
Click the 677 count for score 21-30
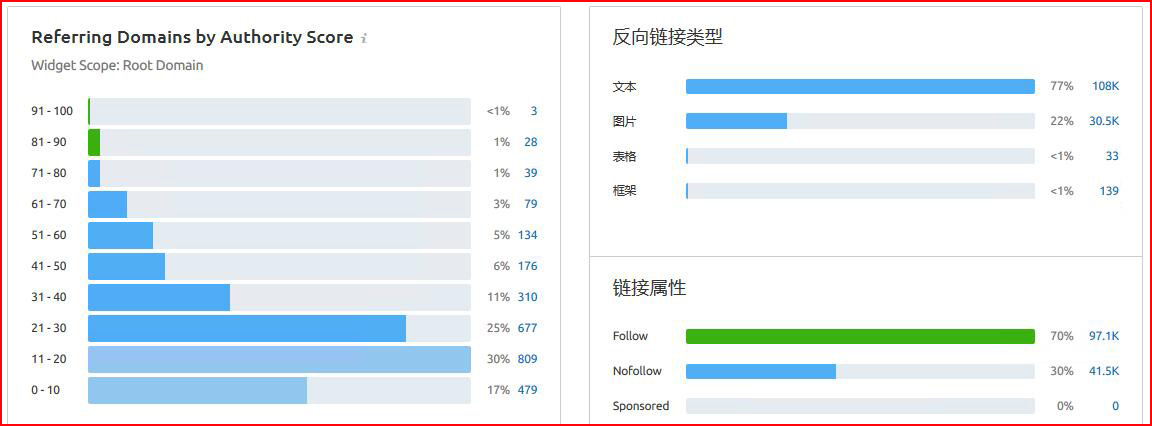(527, 328)
